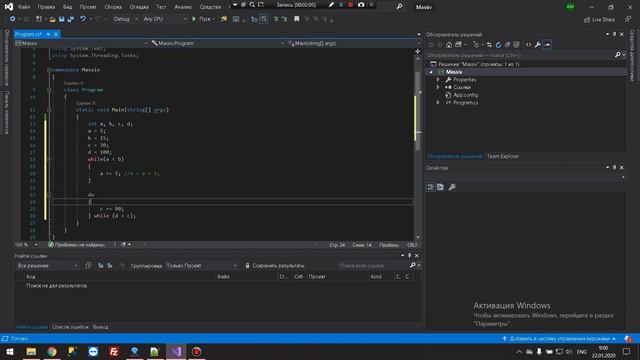This screenshot has height=360, width=640.
Task: Open Chrome from the taskbar
Action: click(x=52, y=351)
